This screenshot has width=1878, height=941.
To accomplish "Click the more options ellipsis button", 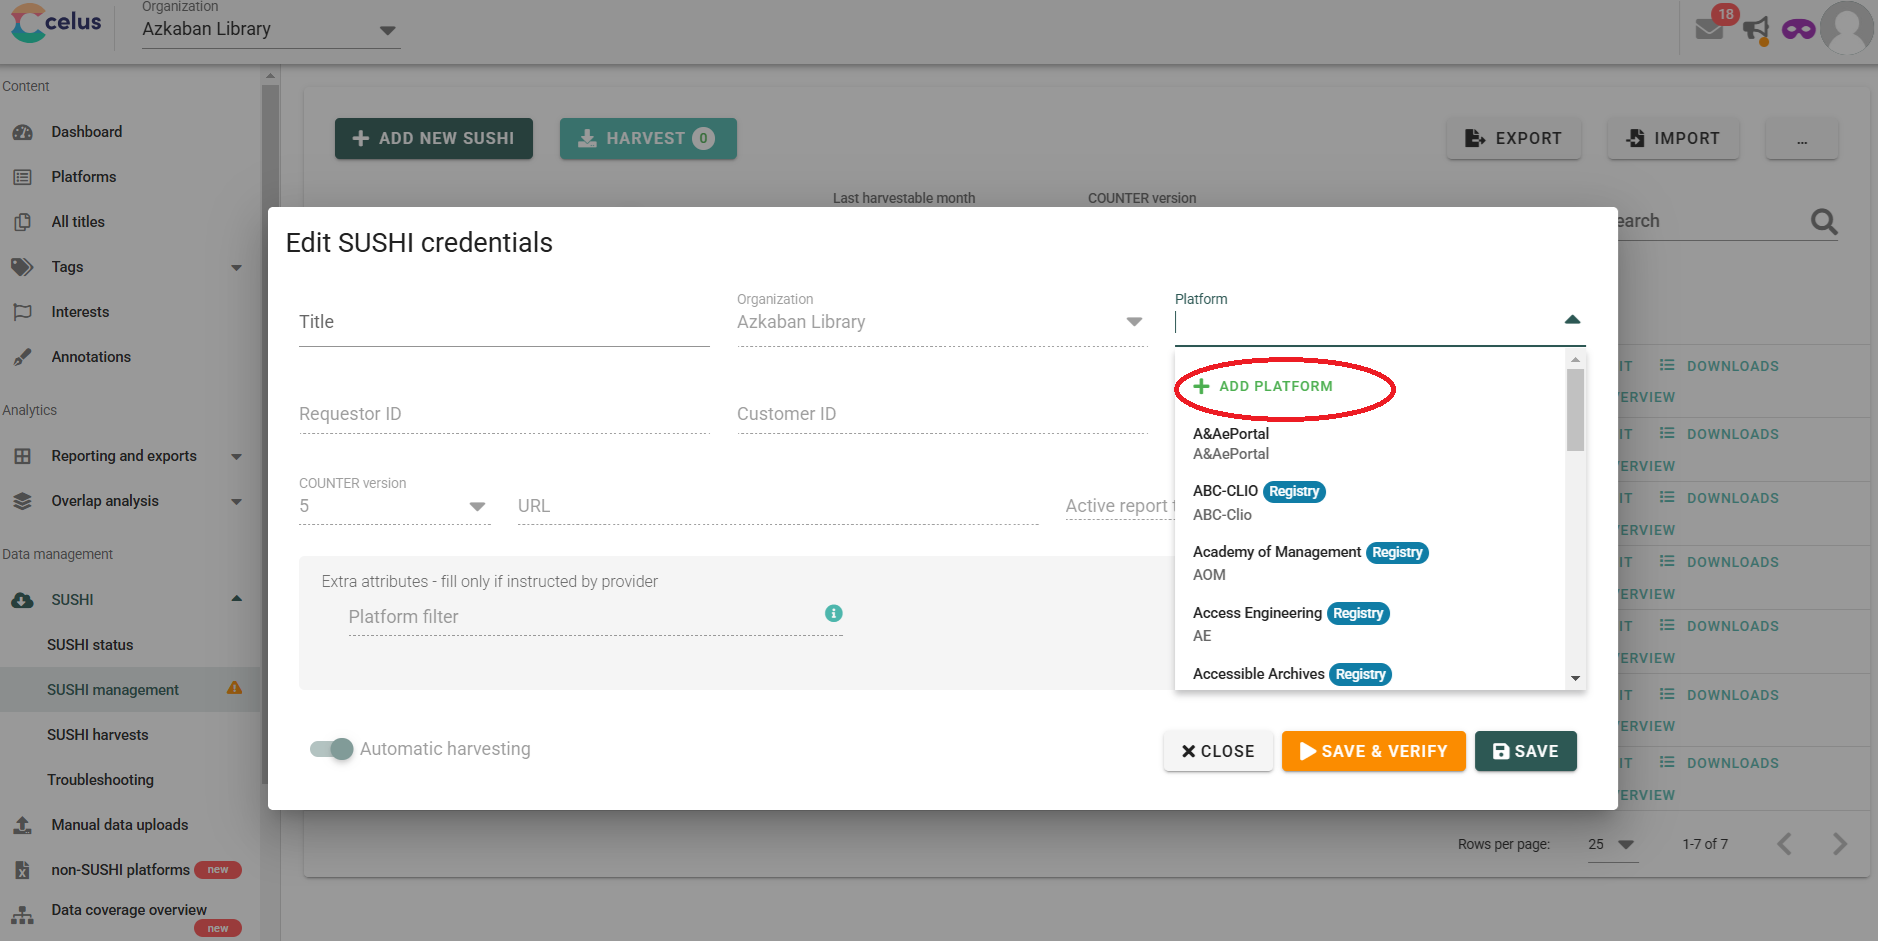I will (x=1802, y=139).
